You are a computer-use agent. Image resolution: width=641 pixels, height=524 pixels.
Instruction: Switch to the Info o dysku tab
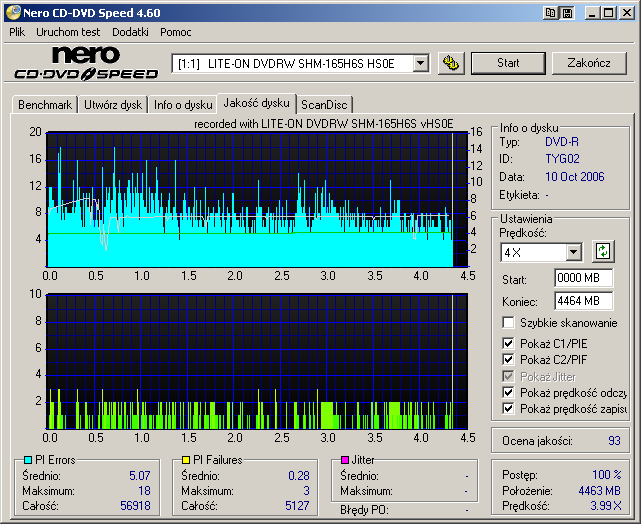pyautogui.click(x=183, y=105)
